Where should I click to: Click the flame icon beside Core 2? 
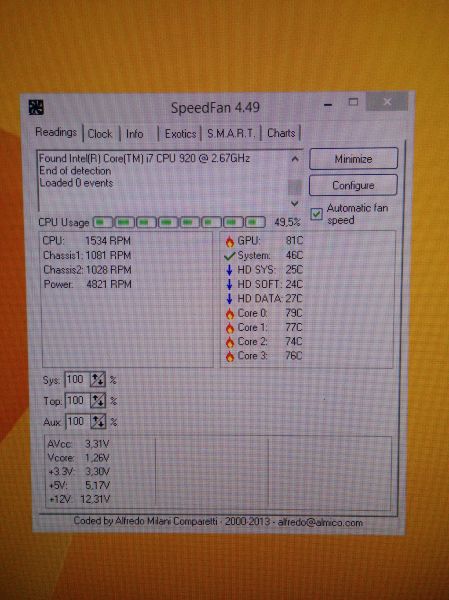pyautogui.click(x=230, y=342)
